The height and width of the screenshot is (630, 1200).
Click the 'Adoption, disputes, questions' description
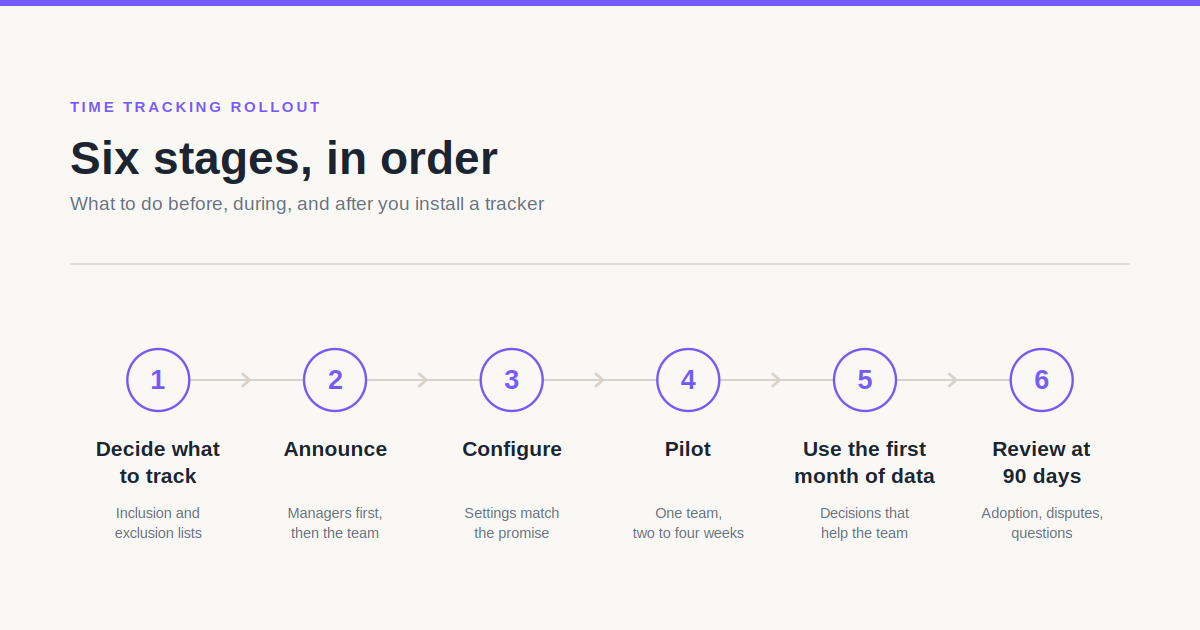point(1042,523)
